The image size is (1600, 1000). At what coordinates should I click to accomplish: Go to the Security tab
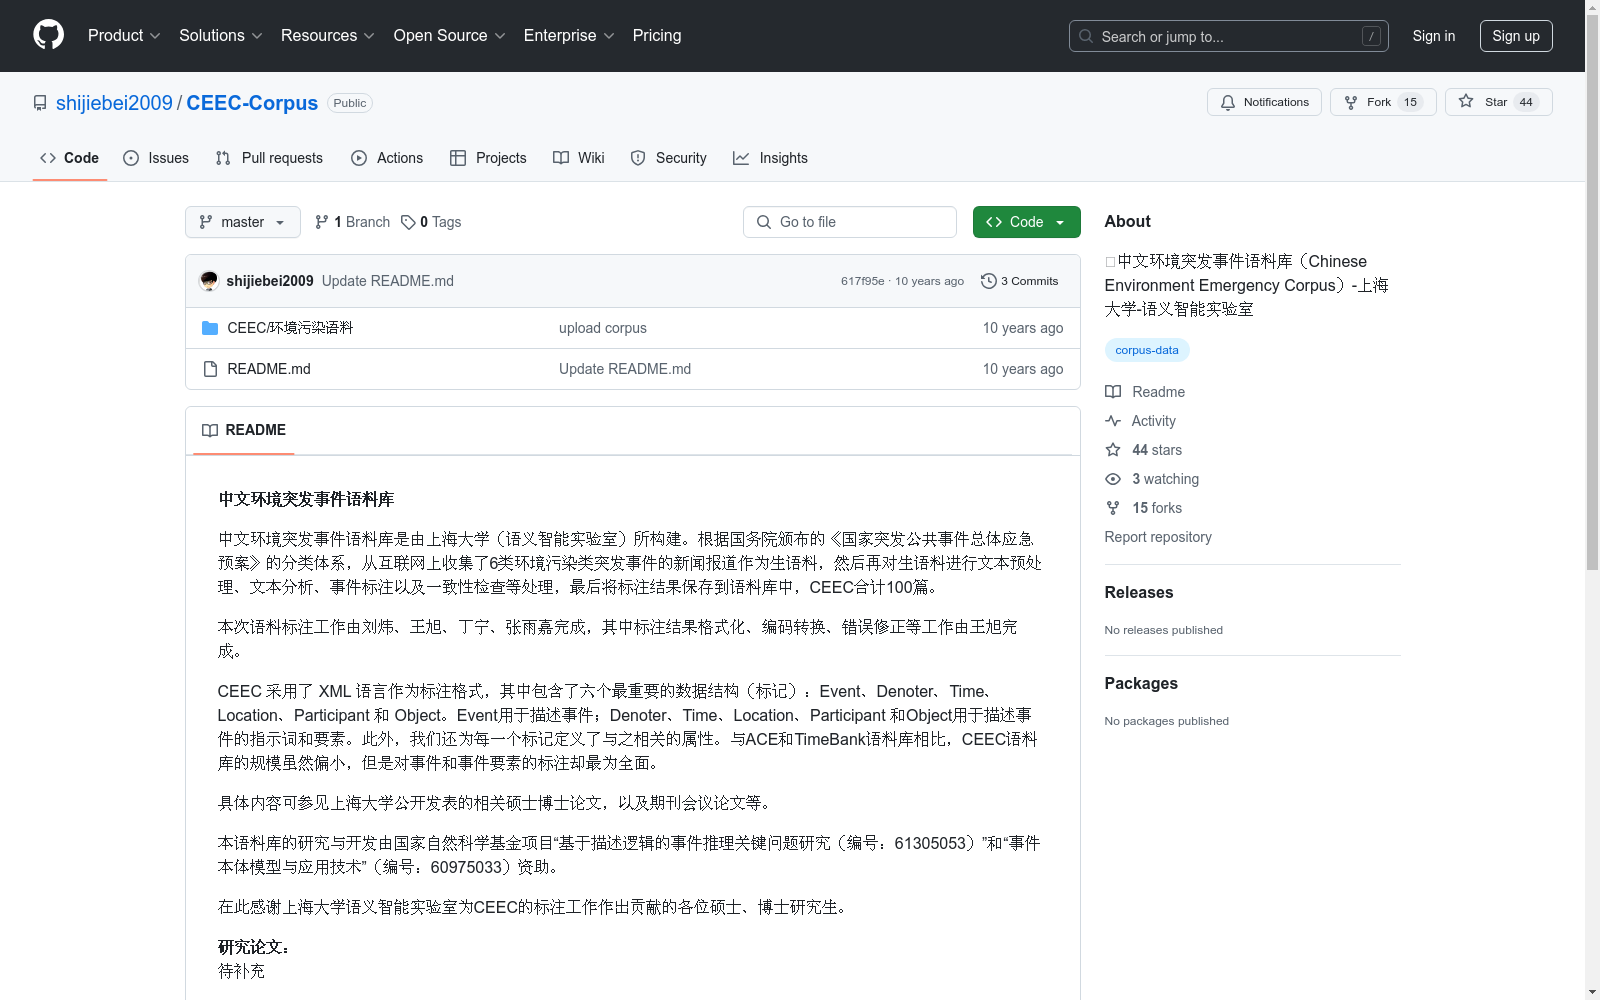668,158
